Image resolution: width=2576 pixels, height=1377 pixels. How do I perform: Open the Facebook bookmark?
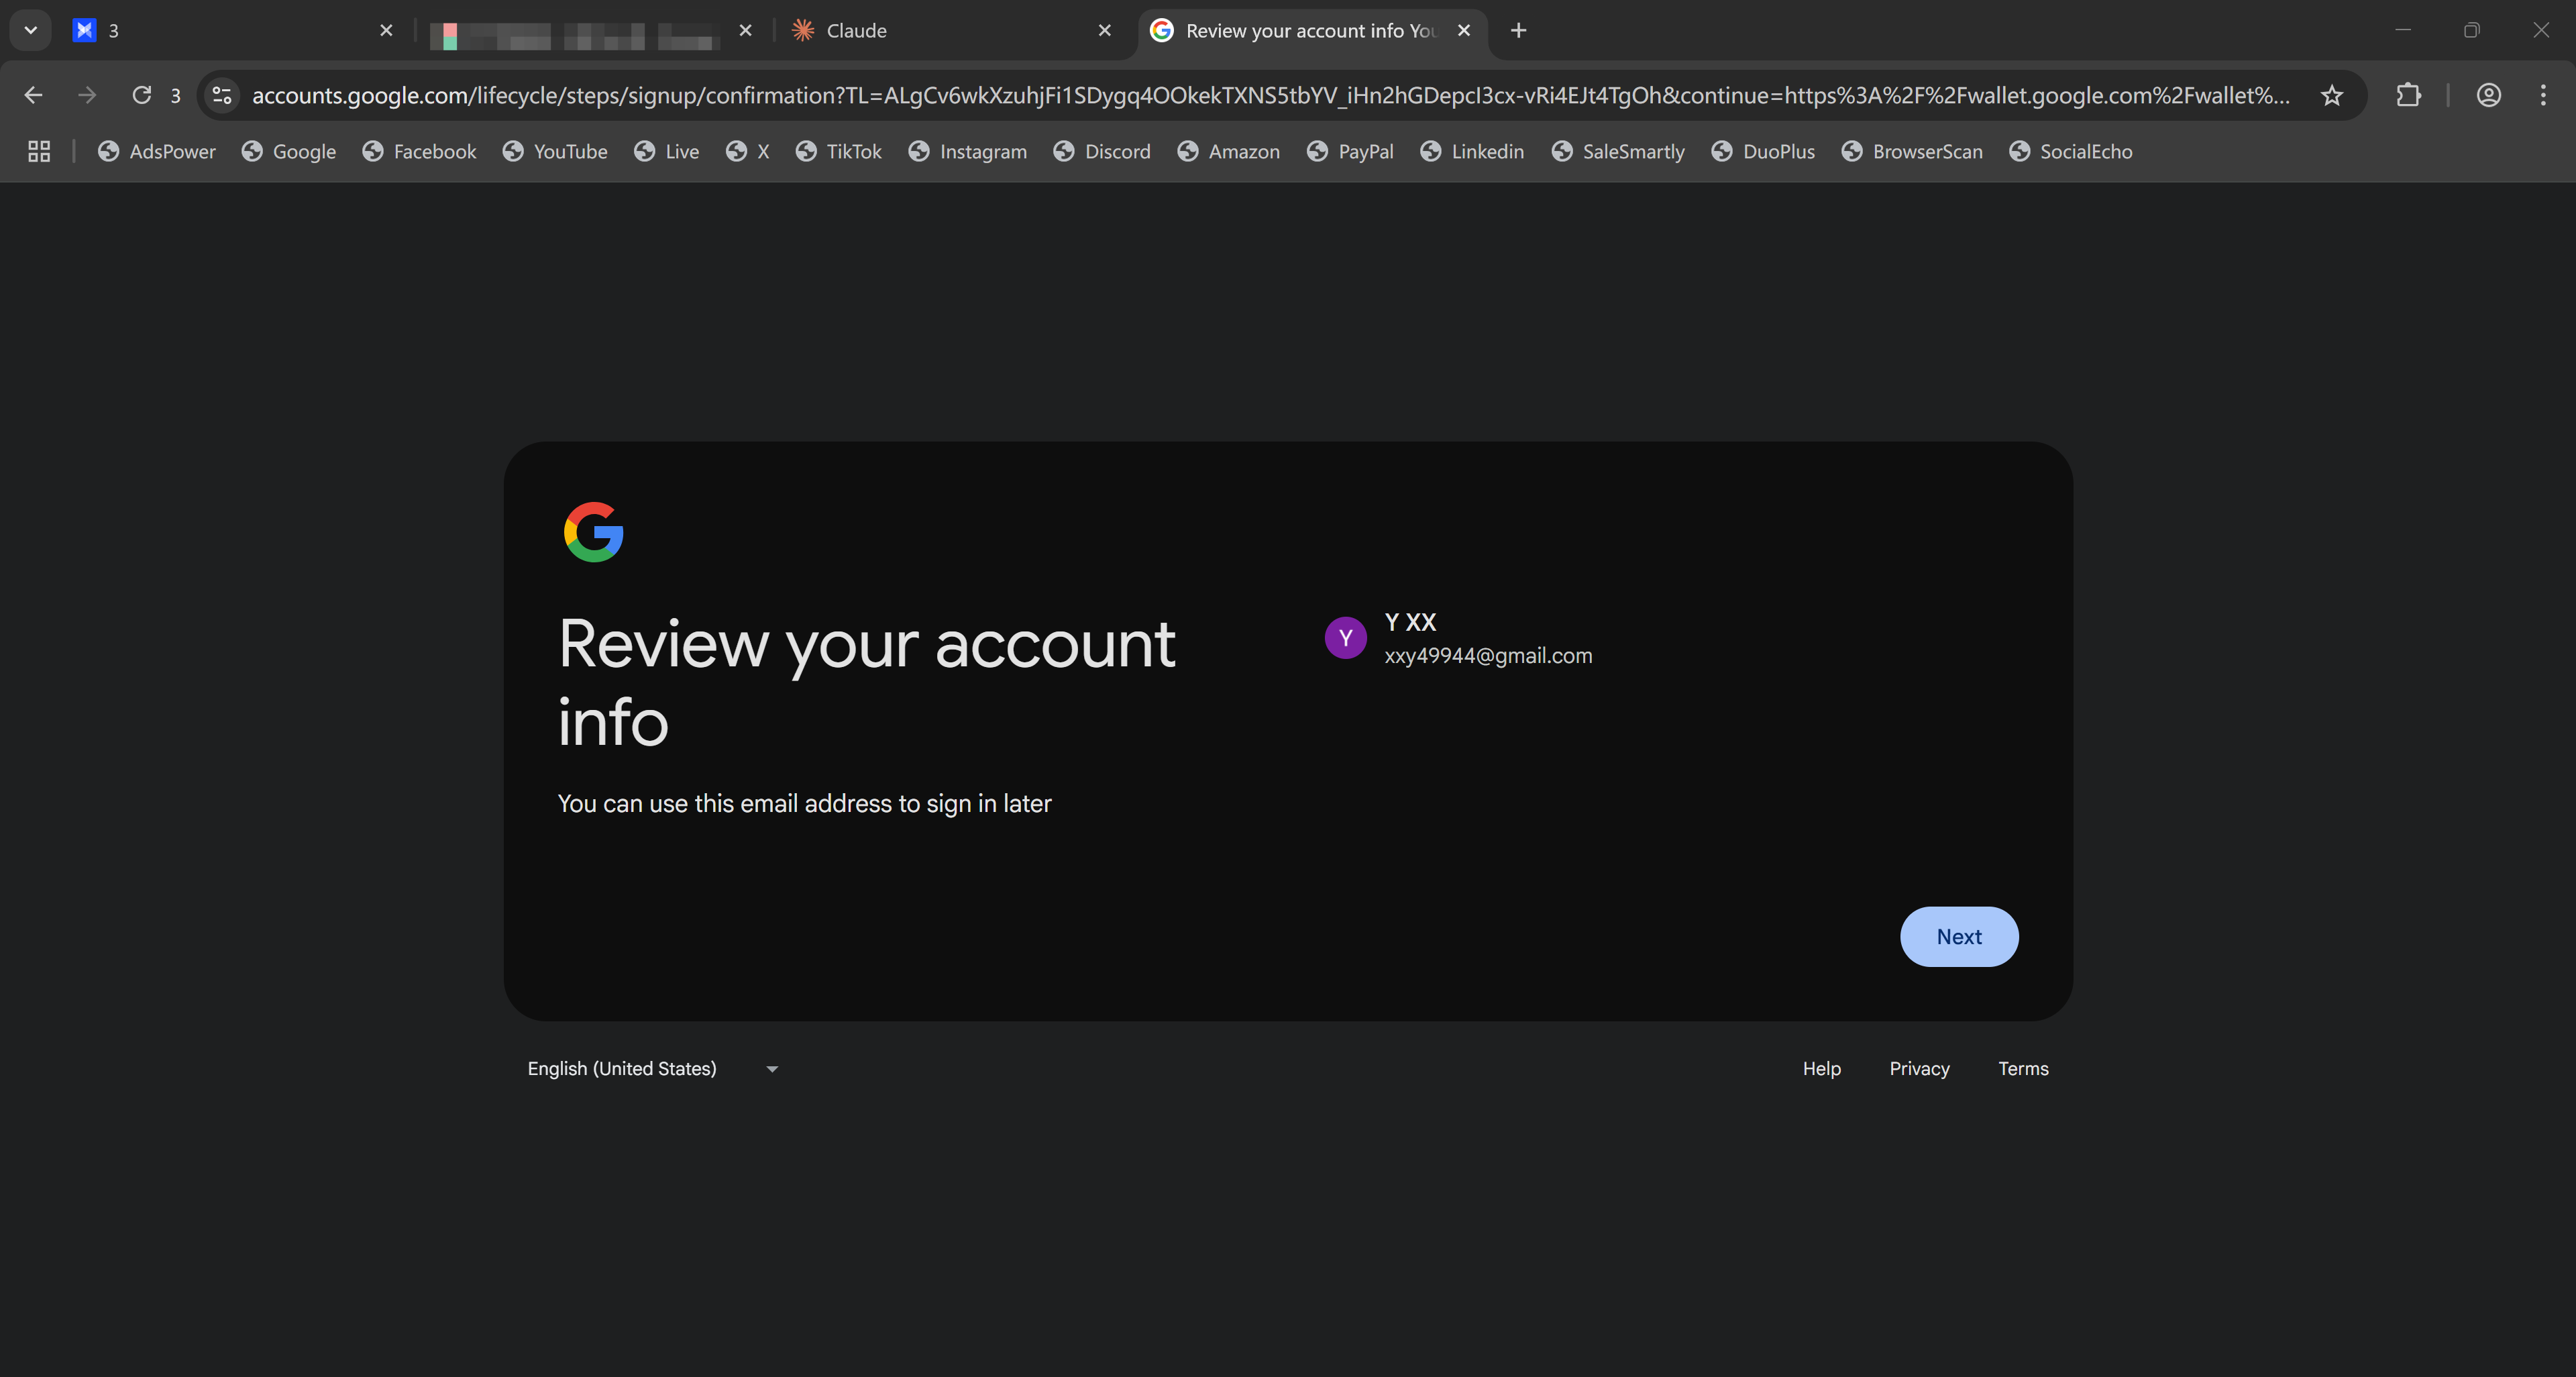pyautogui.click(x=419, y=151)
